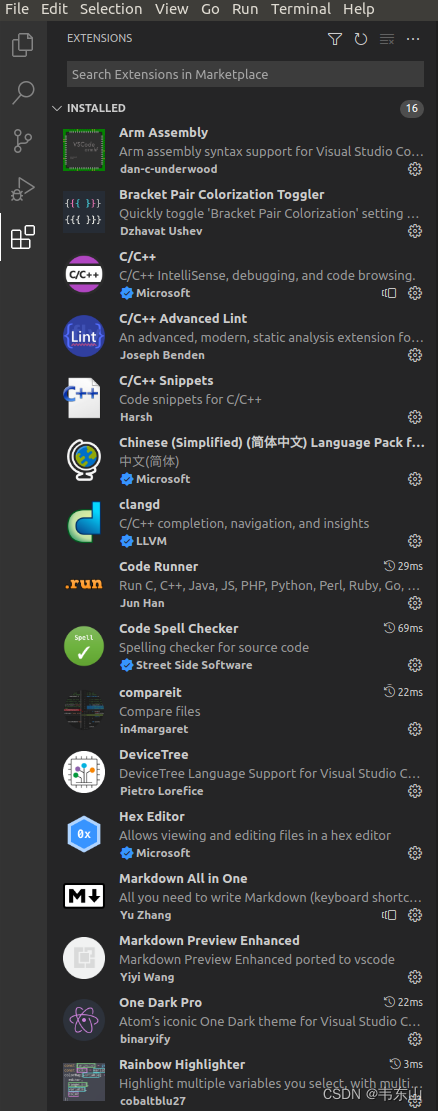The width and height of the screenshot is (438, 1111).
Task: Click sync icon for Markdown All in One
Action: [388, 915]
